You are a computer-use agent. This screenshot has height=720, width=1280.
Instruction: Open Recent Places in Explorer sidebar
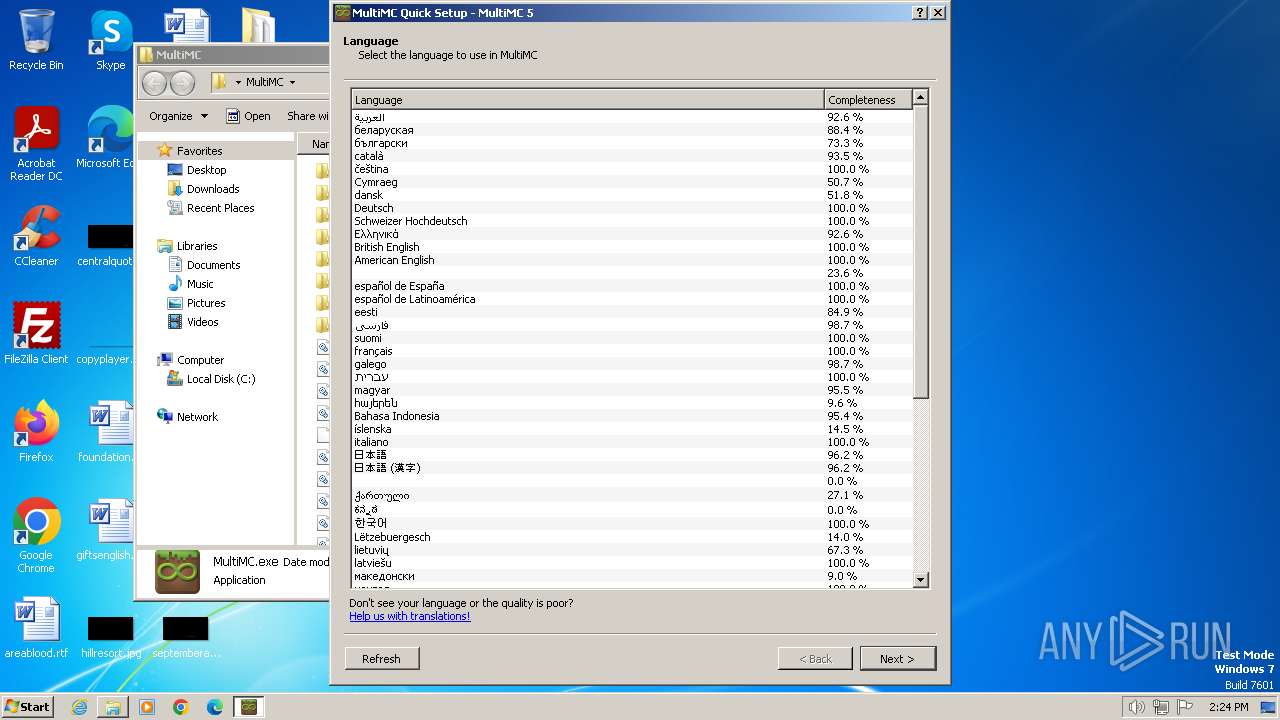tap(220, 208)
